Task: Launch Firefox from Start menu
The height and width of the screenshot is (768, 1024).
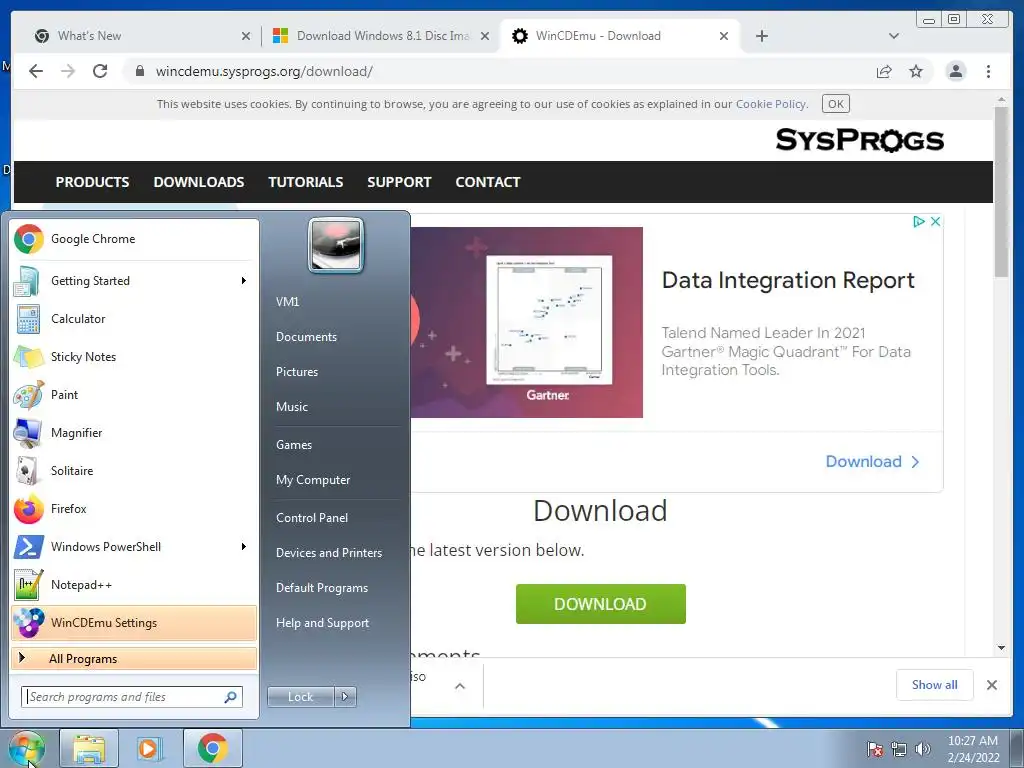Action: pos(134,508)
